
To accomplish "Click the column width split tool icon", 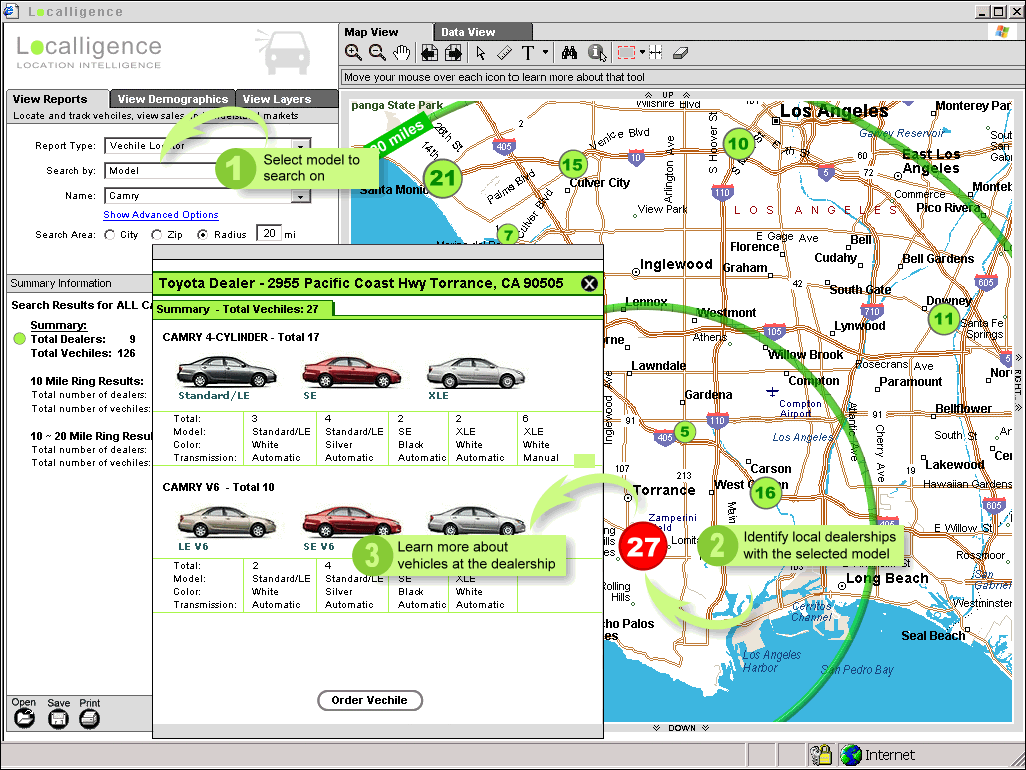I will coord(655,52).
